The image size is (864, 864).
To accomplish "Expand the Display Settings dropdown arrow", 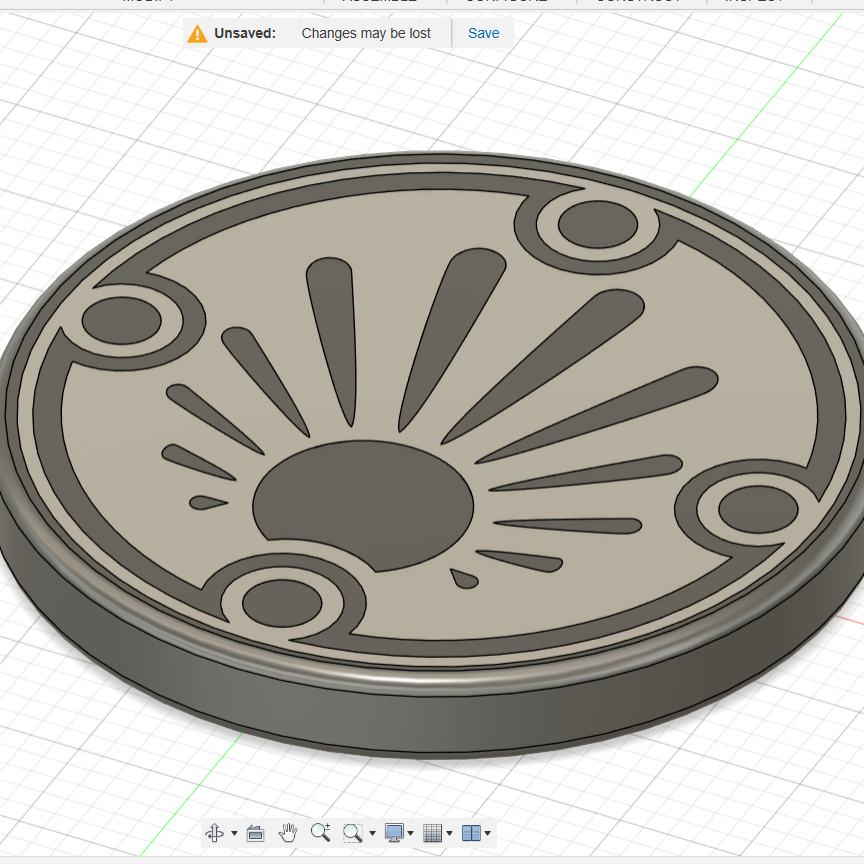I will coord(411,833).
